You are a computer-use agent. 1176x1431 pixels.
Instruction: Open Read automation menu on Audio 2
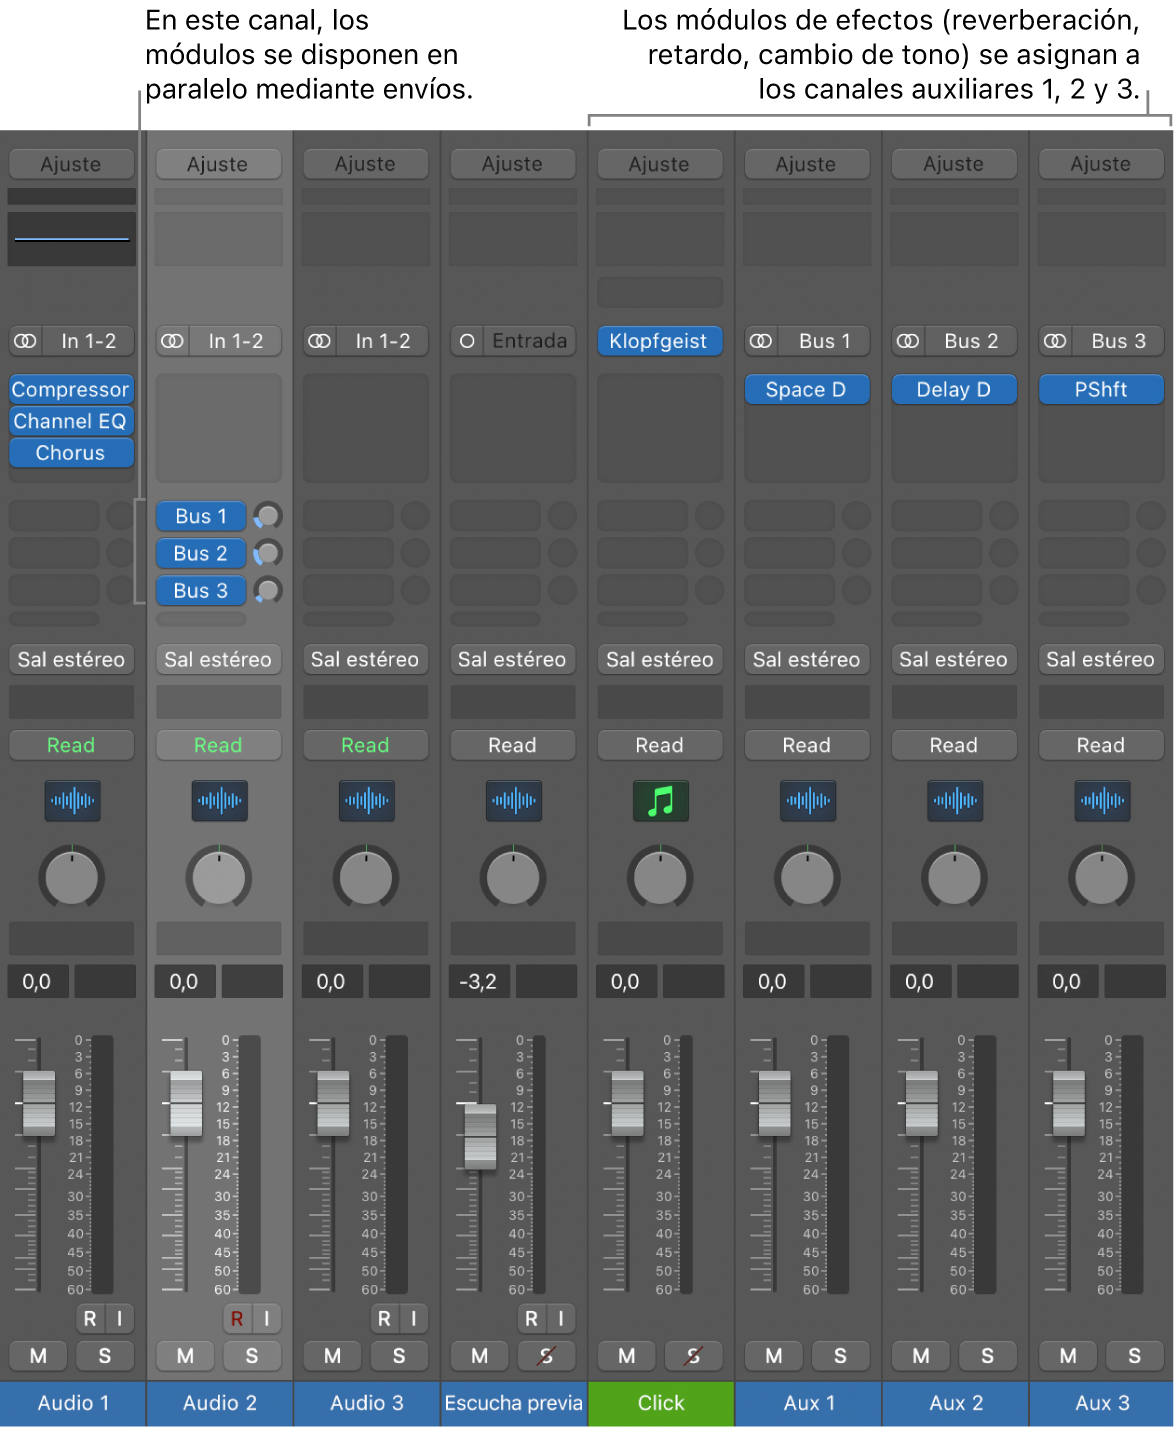218,745
